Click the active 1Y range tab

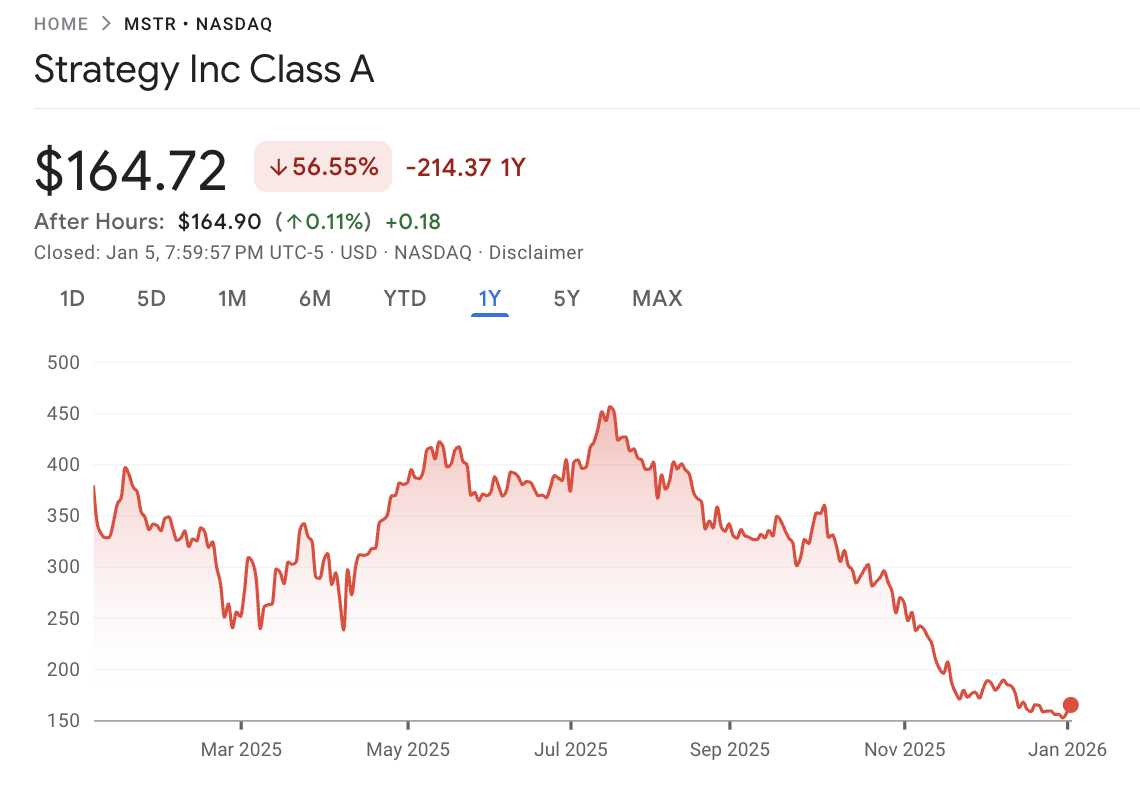[x=489, y=298]
